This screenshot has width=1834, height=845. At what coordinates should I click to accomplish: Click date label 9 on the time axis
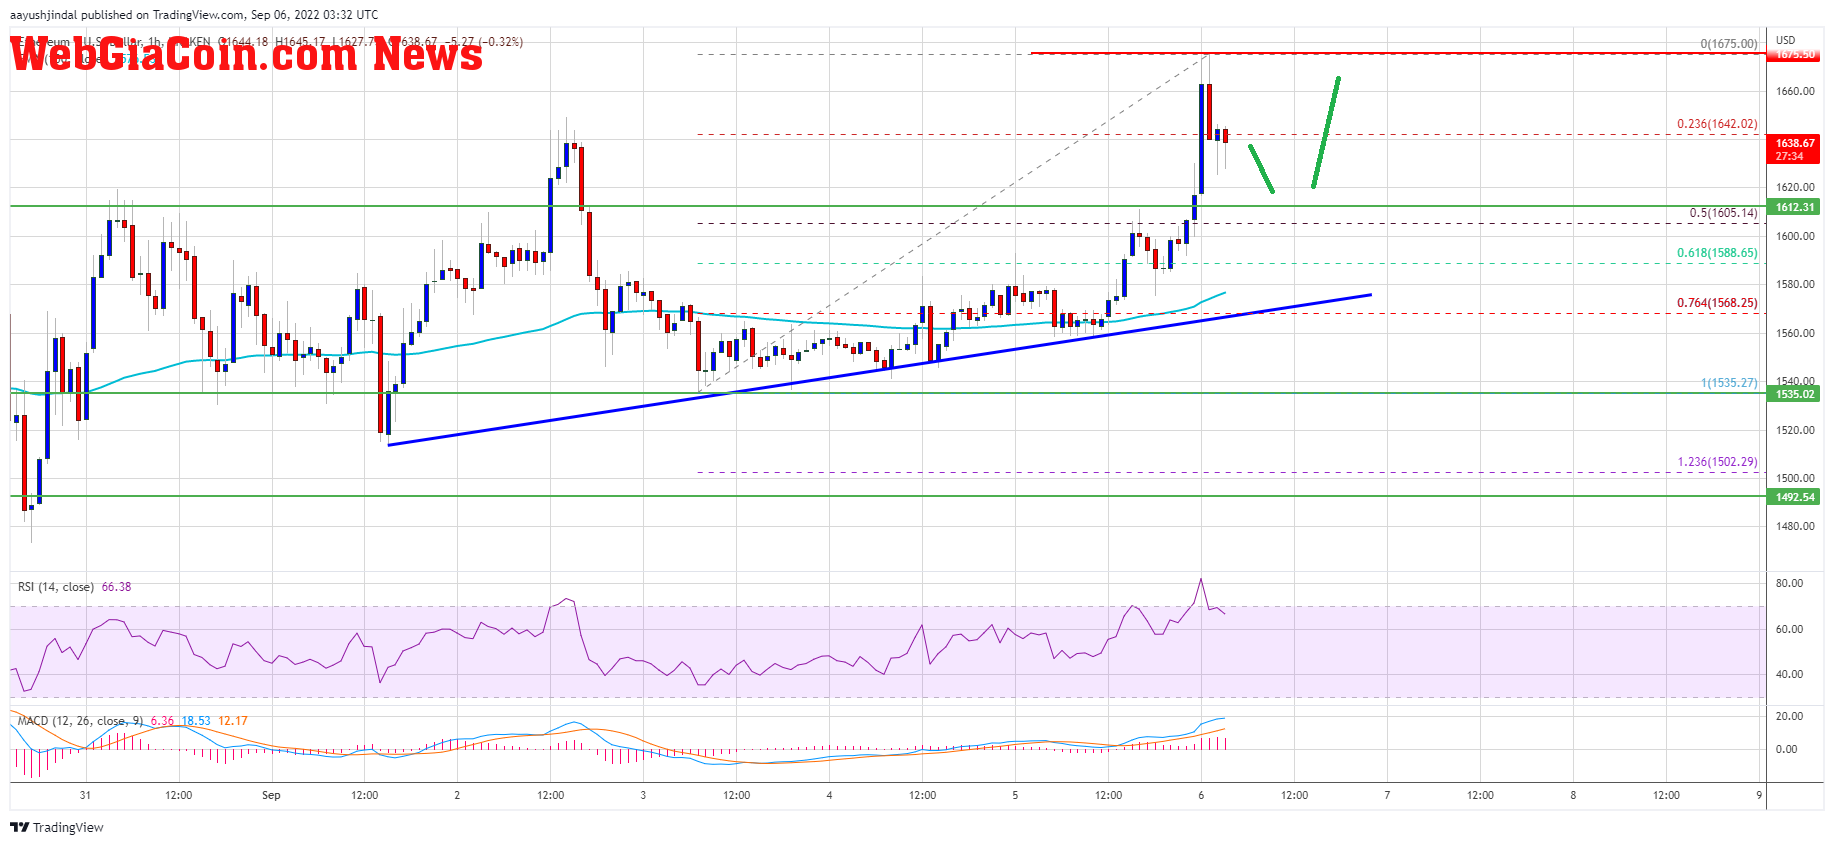1759,795
